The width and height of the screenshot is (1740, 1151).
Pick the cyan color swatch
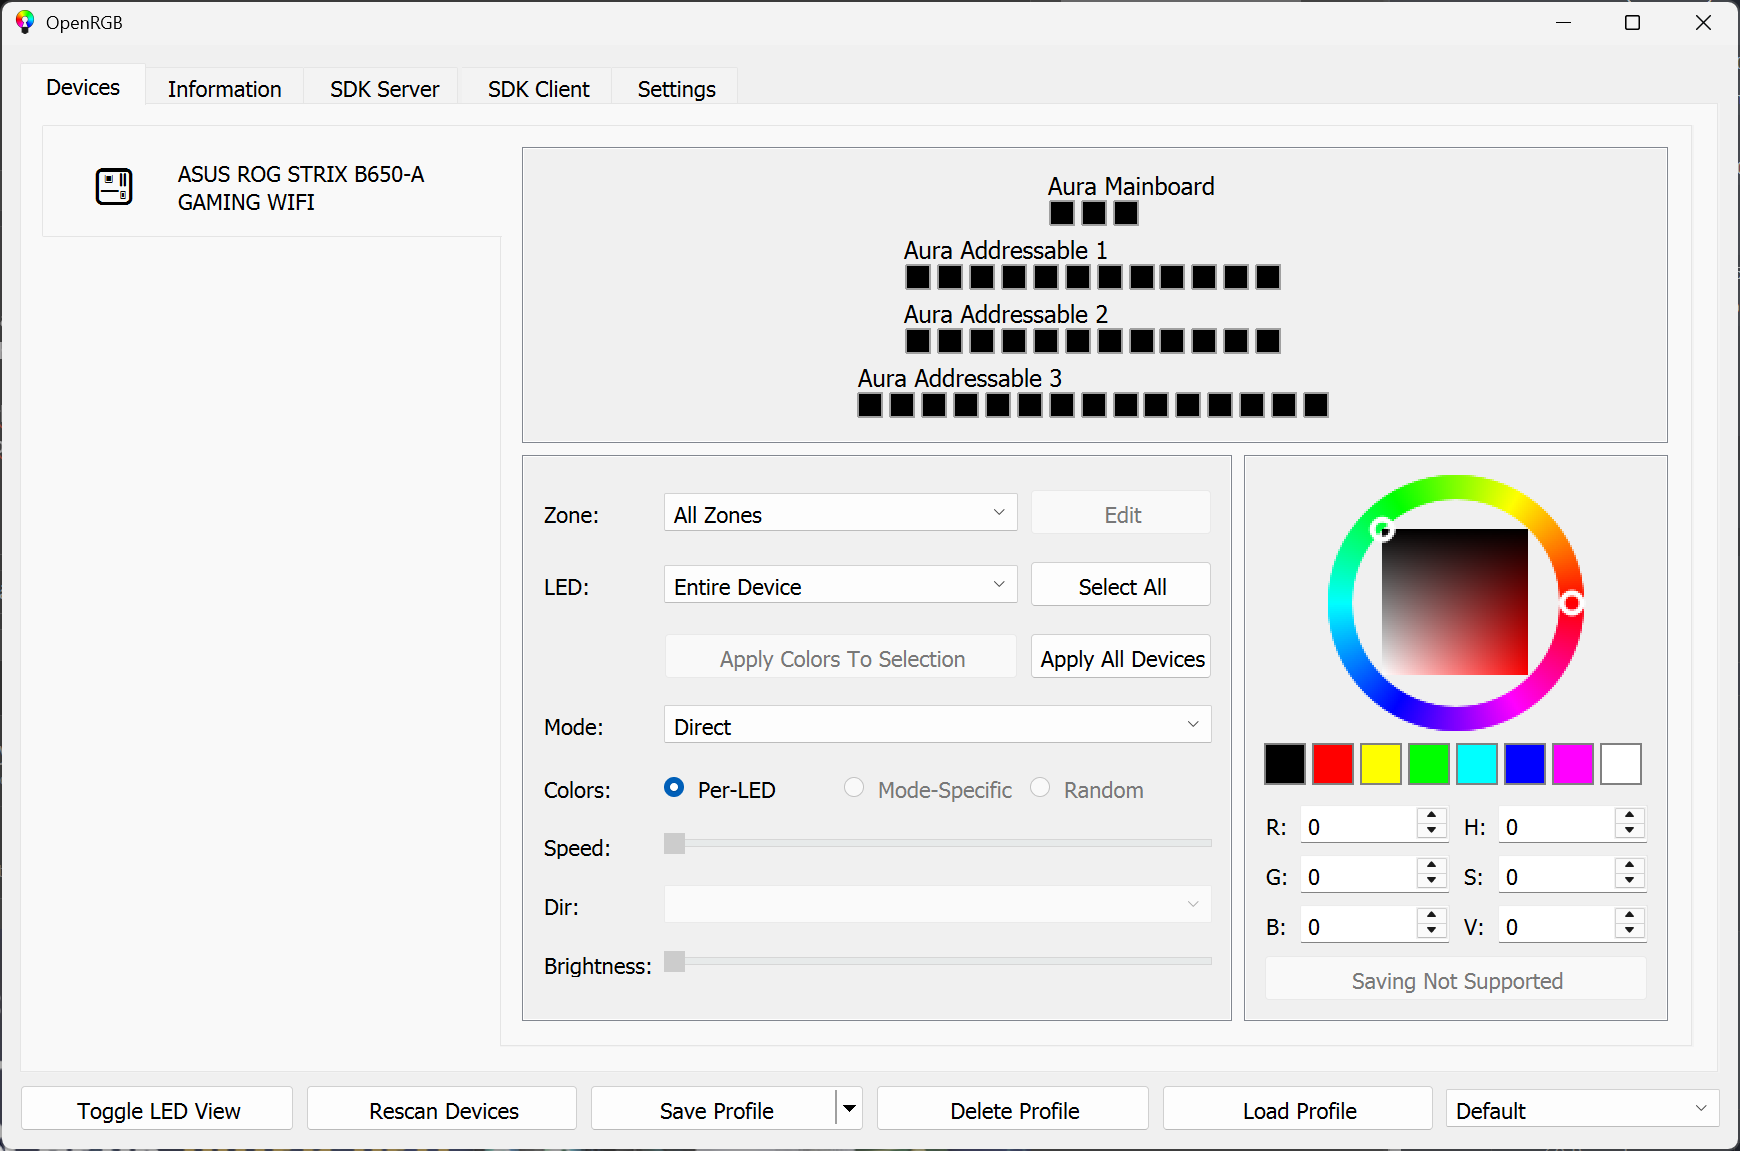1477,764
